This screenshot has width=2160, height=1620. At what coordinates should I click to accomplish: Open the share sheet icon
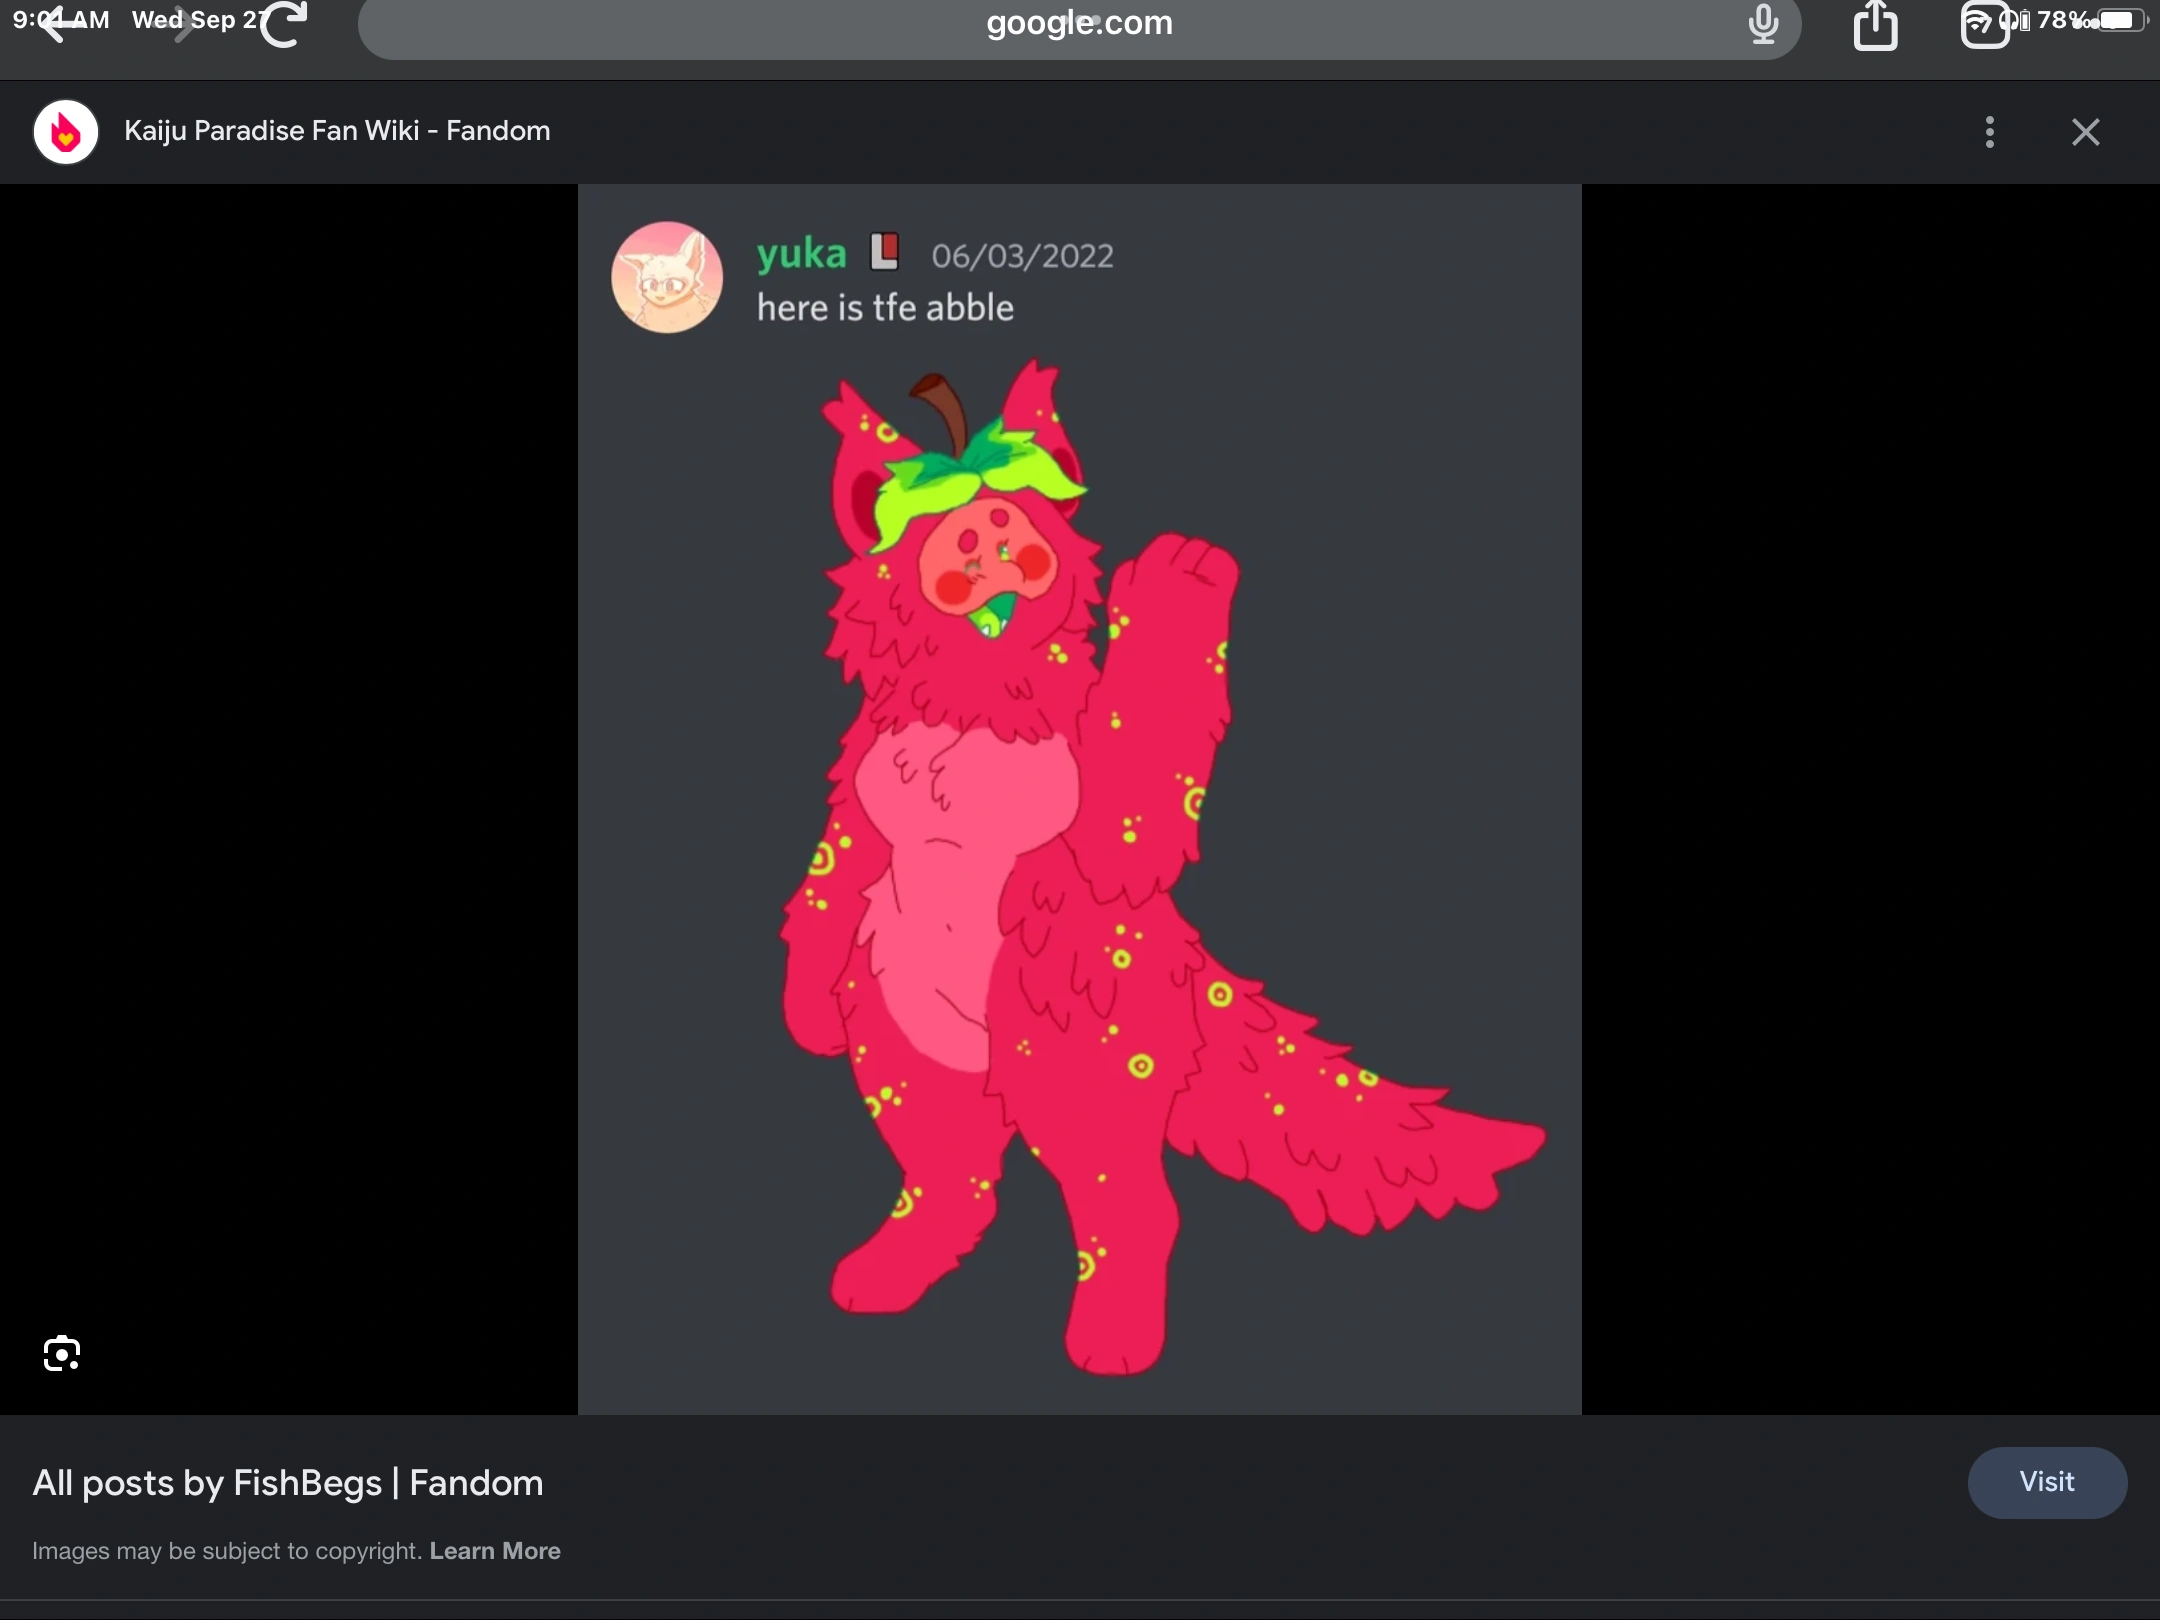1876,25
